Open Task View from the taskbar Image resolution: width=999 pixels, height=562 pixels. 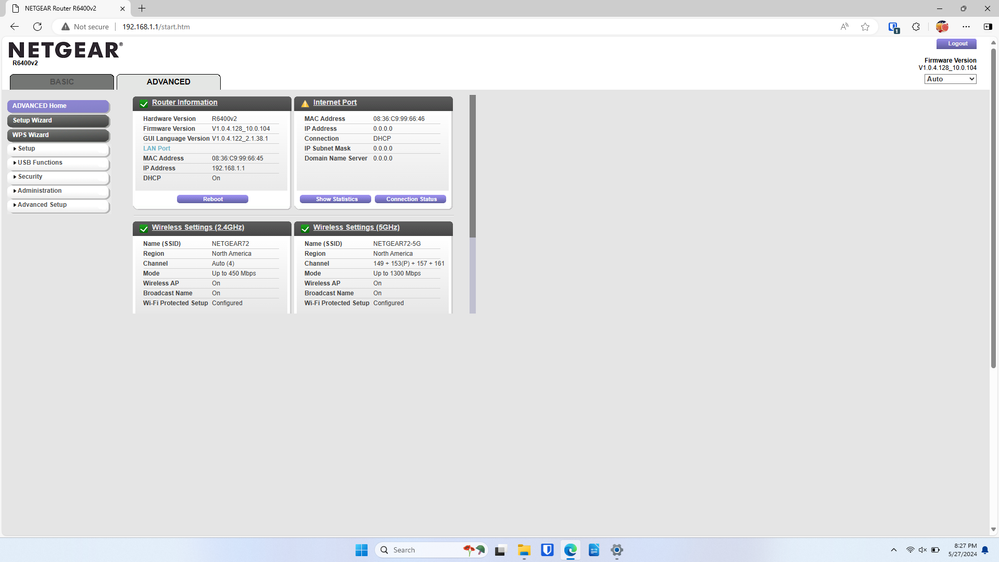pyautogui.click(x=500, y=550)
